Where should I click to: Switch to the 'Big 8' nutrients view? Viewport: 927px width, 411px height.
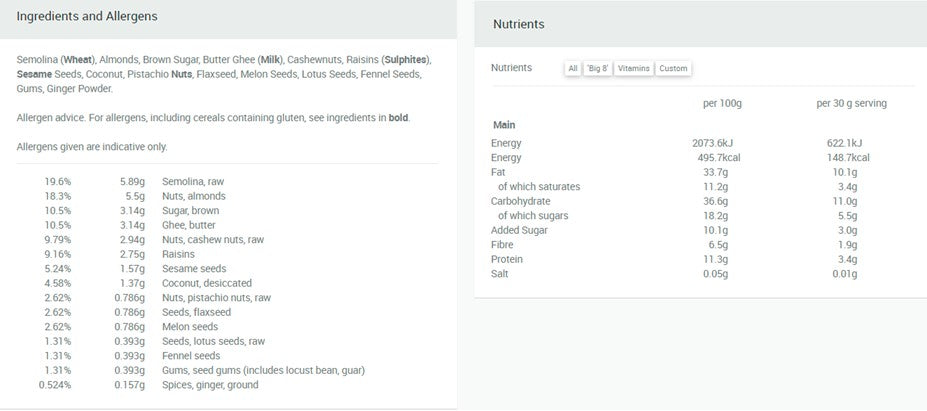click(597, 69)
